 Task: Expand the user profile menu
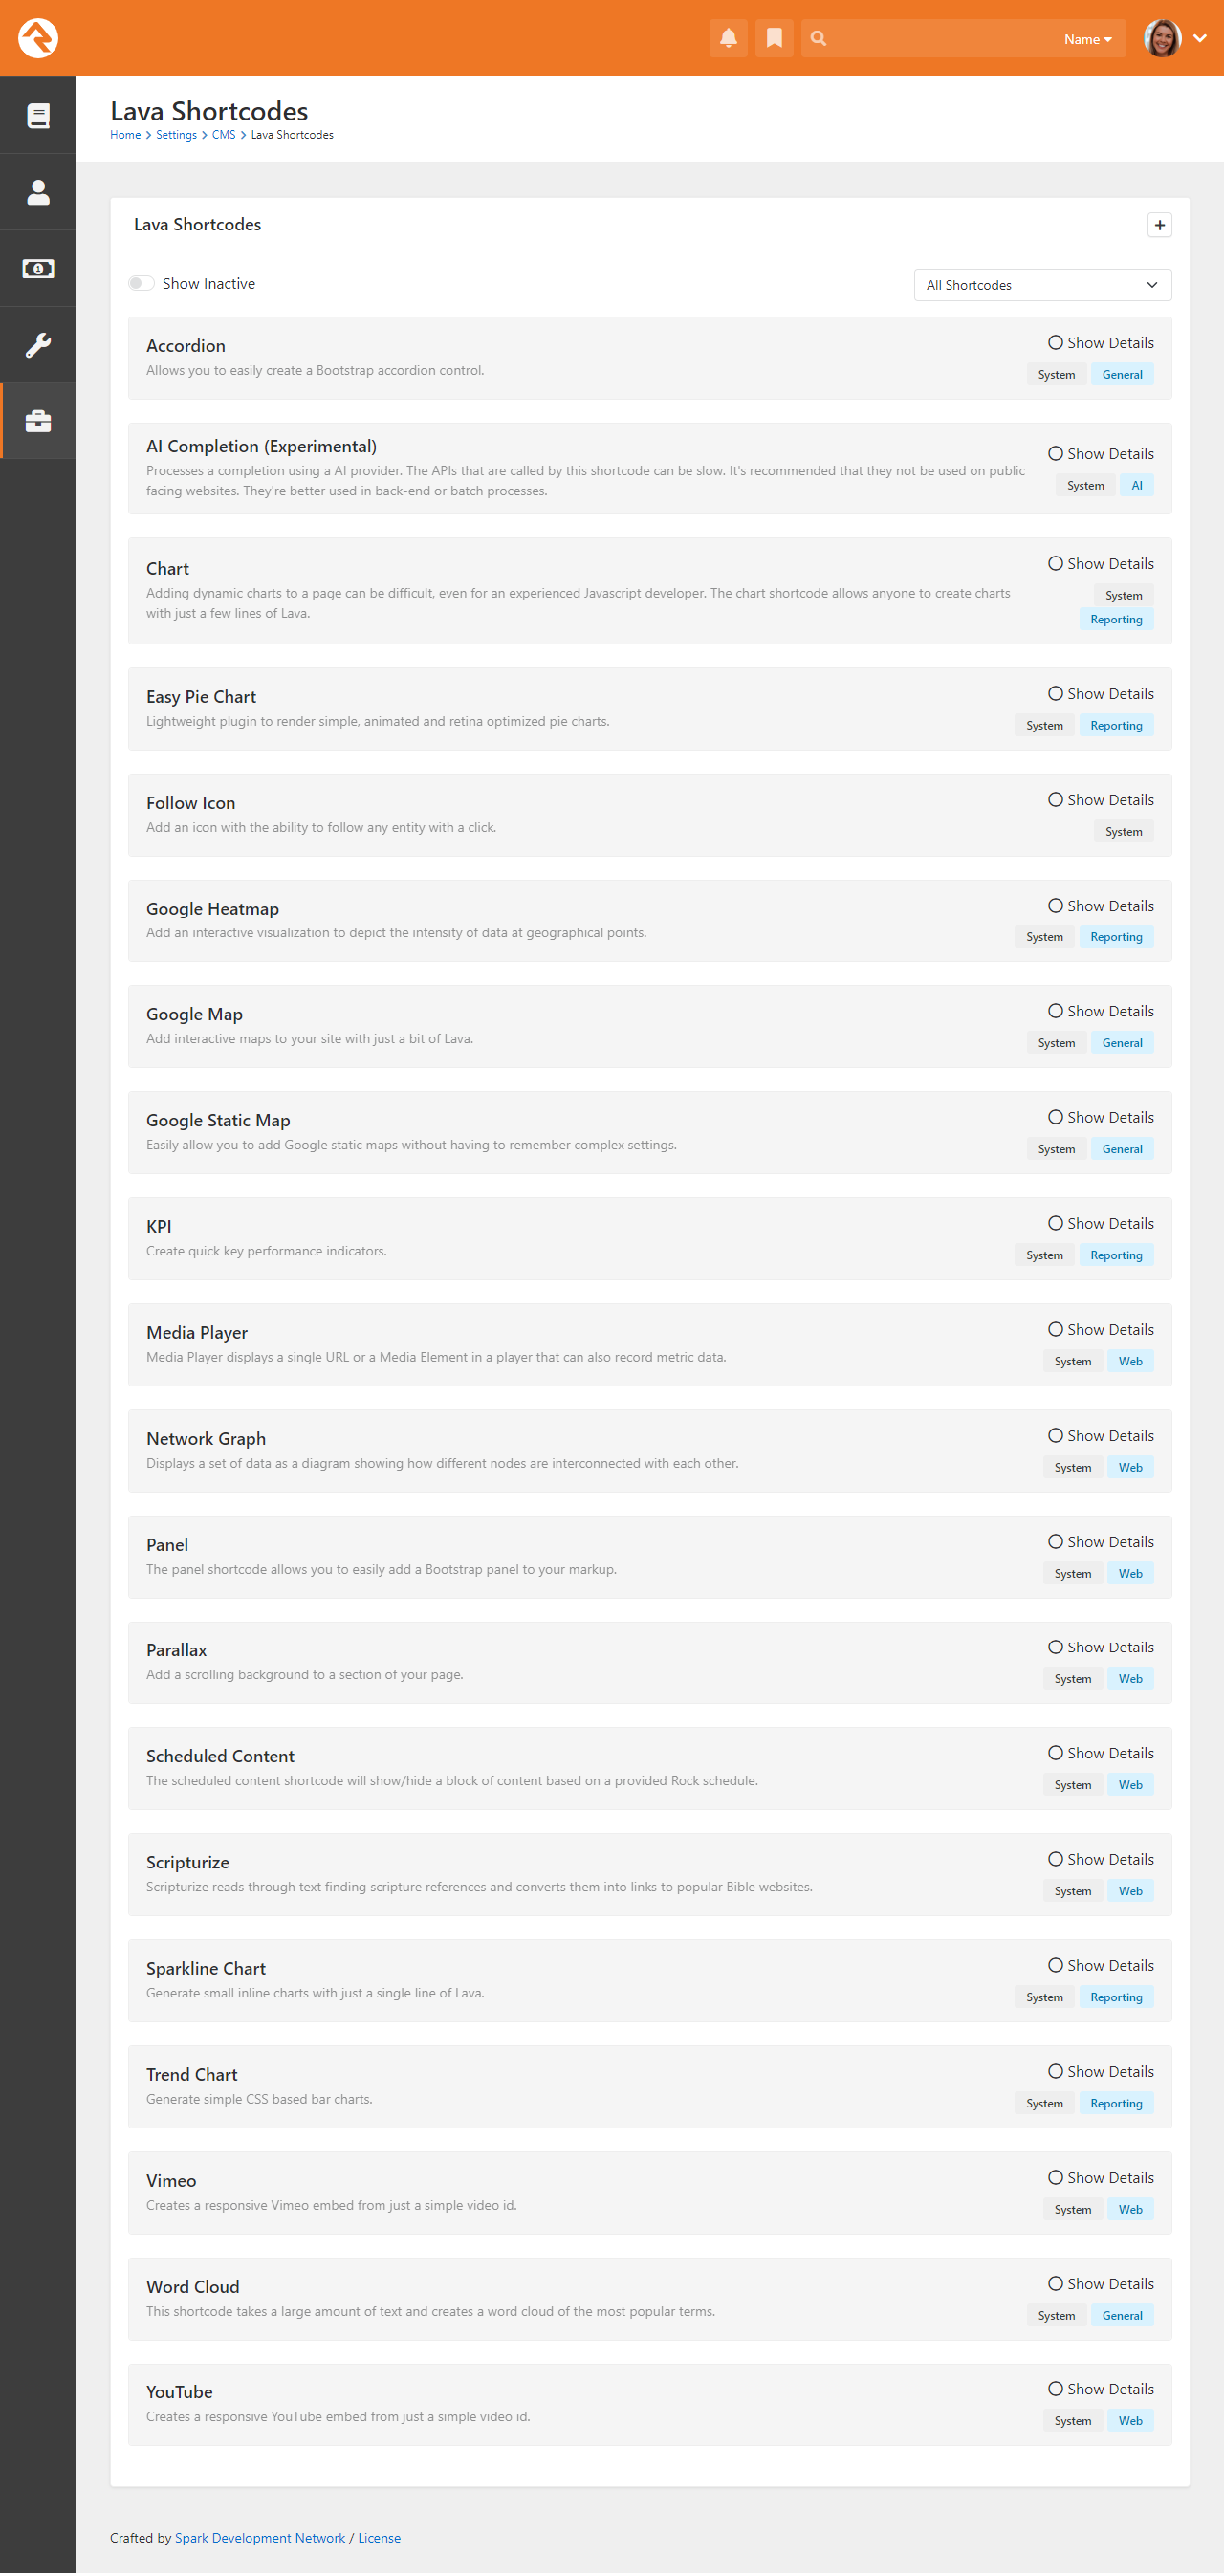[x=1199, y=38]
